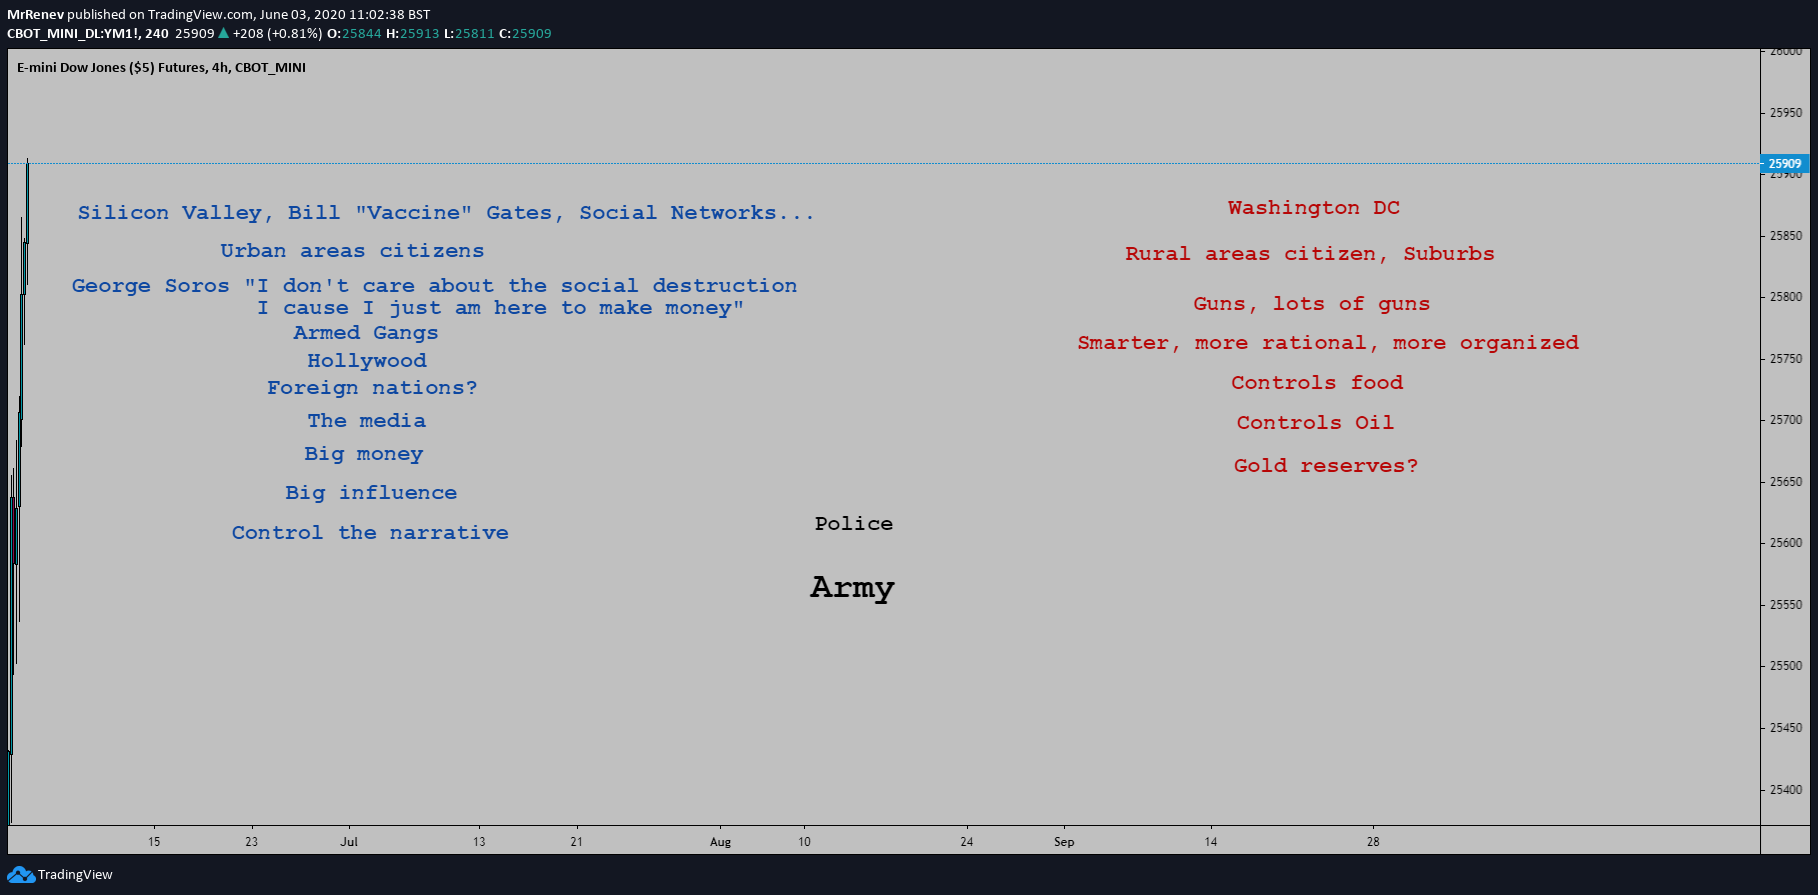Select the 'Police' annotation

[x=854, y=524]
